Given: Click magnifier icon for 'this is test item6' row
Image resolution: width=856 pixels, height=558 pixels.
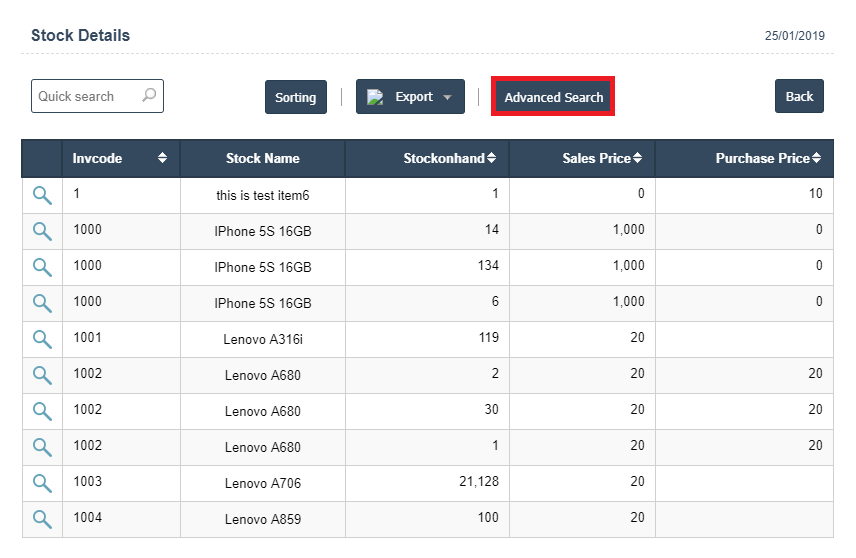Looking at the screenshot, I should [x=42, y=195].
